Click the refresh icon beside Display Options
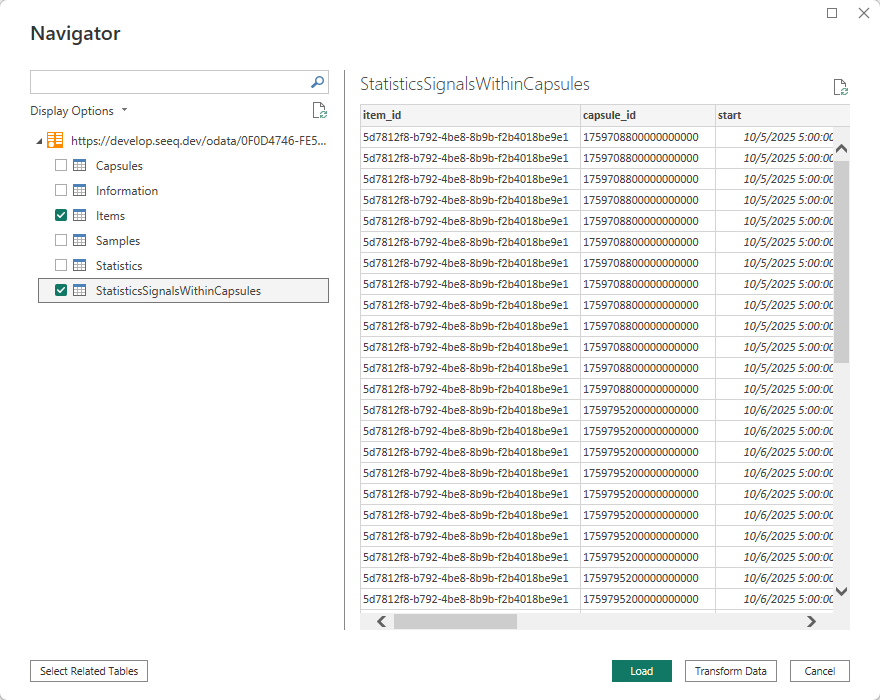Viewport: 880px width, 700px height. 319,111
